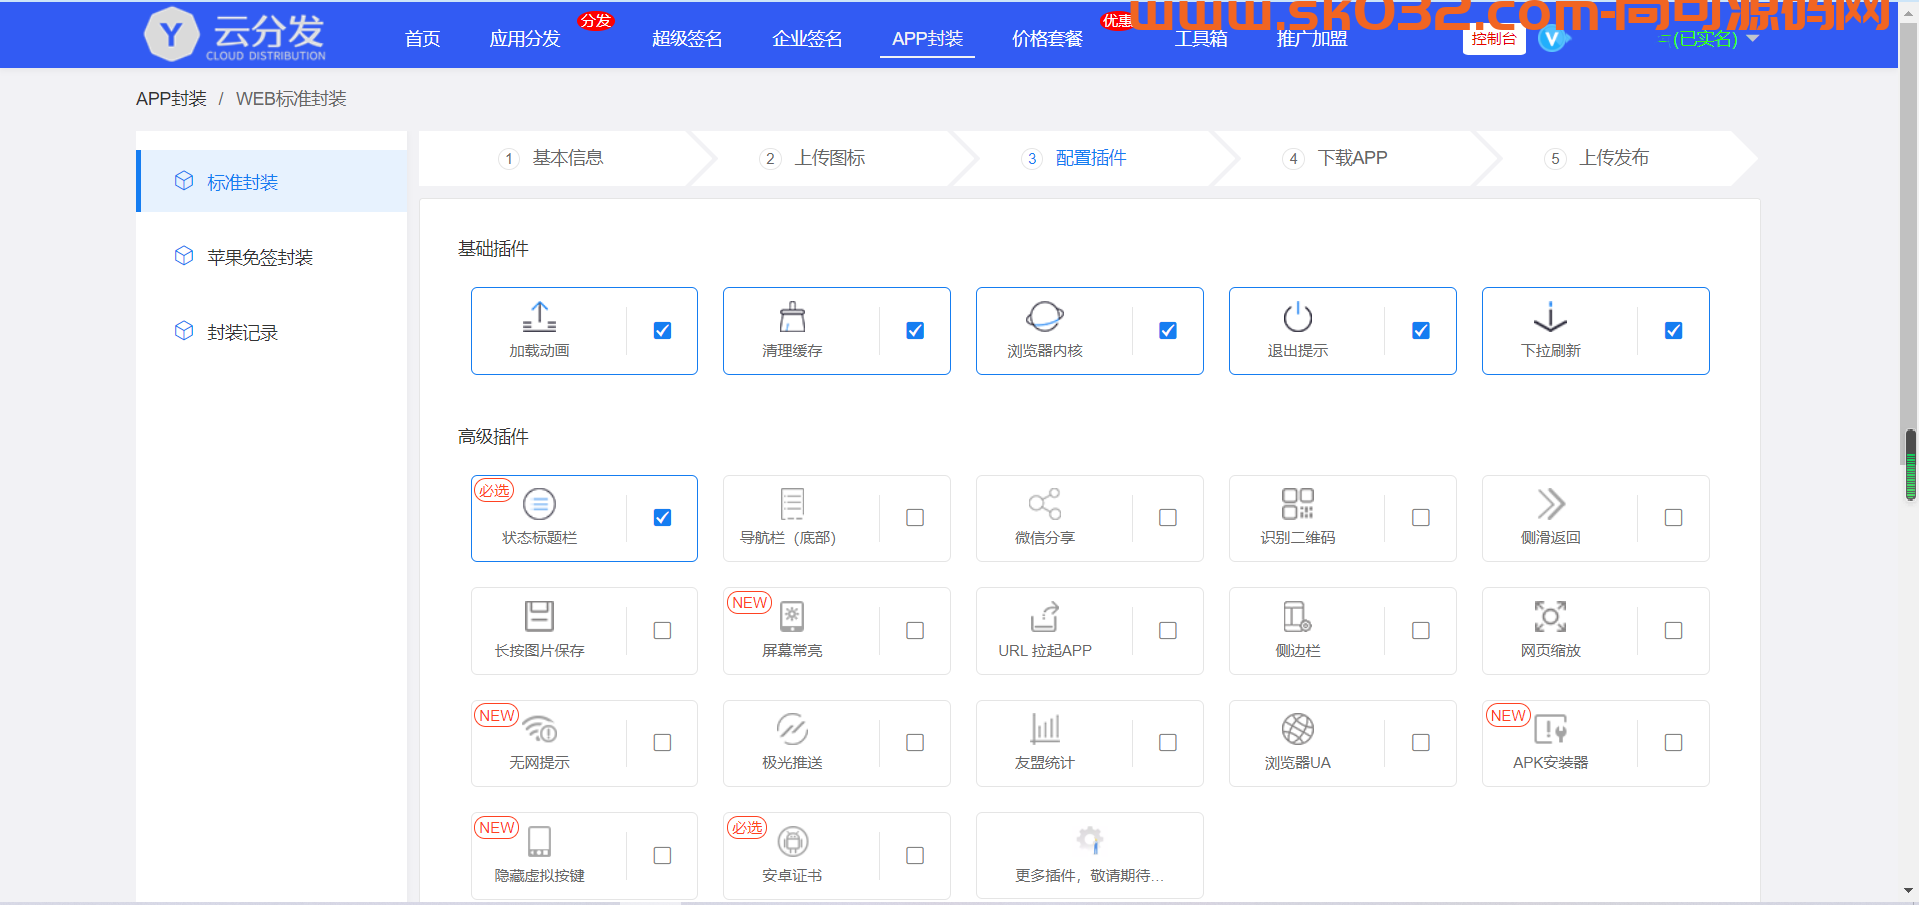Go to step 4 下载APP
The height and width of the screenshot is (905, 1919).
1336,158
